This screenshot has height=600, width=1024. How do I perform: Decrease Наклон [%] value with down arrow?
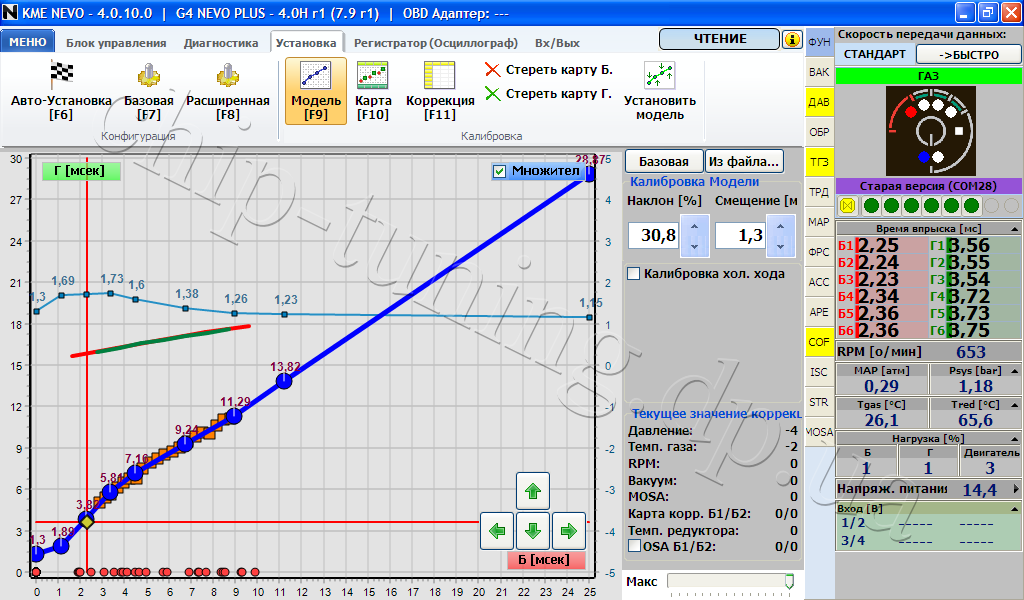coord(694,246)
